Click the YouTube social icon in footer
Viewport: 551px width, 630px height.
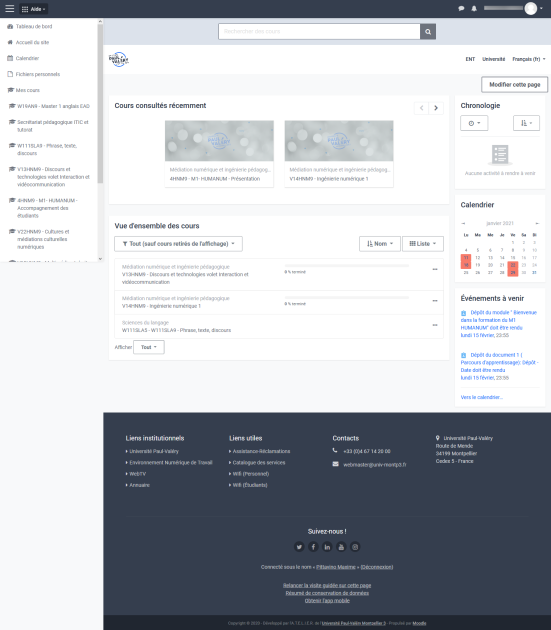pyautogui.click(x=341, y=547)
